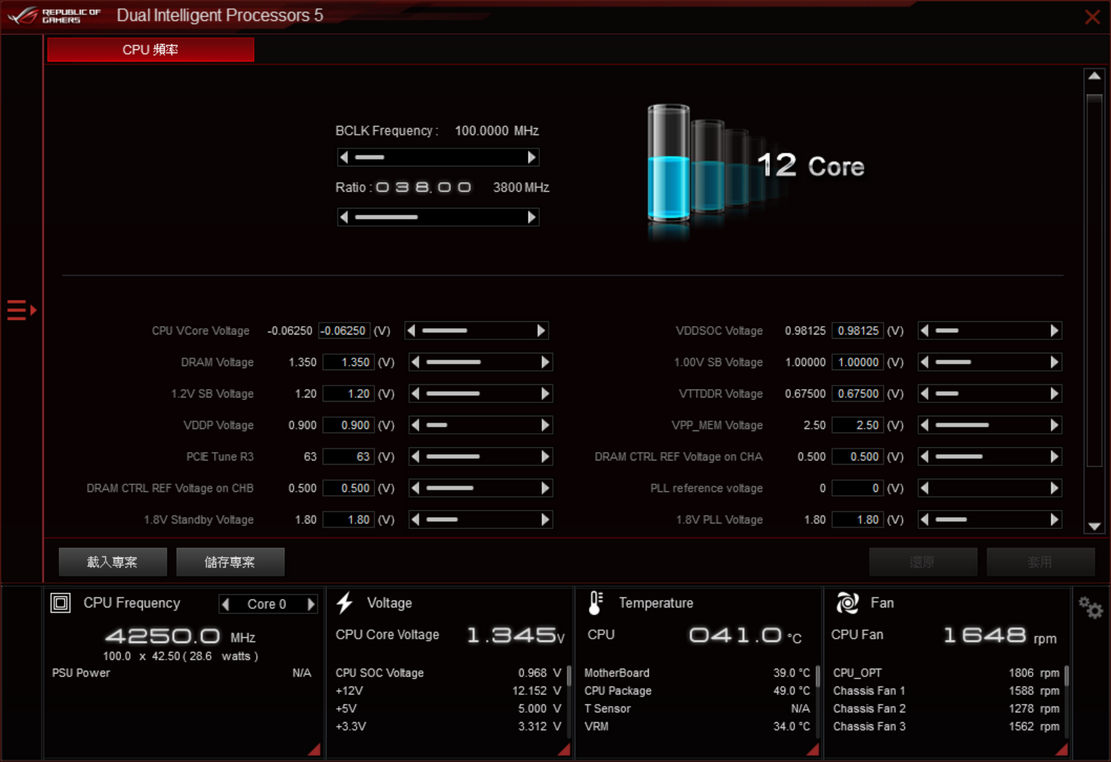1111x762 pixels.
Task: Increase DRAM Voltage with right arrow
Action: tap(545, 362)
